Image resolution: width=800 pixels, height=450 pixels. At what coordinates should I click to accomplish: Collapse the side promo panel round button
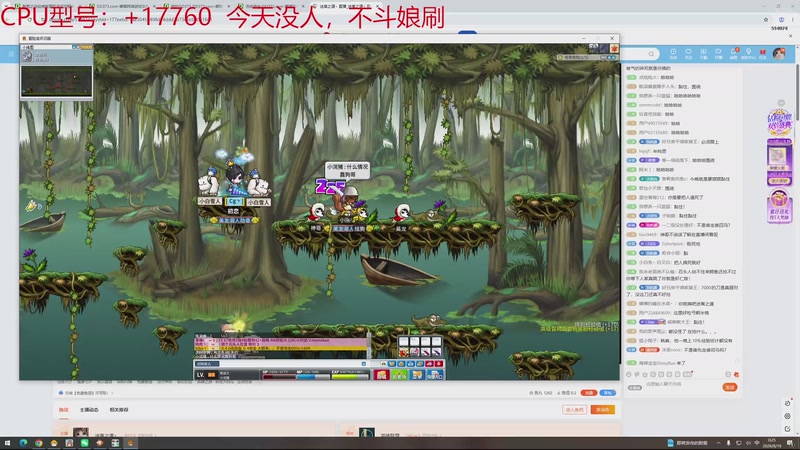[x=781, y=103]
